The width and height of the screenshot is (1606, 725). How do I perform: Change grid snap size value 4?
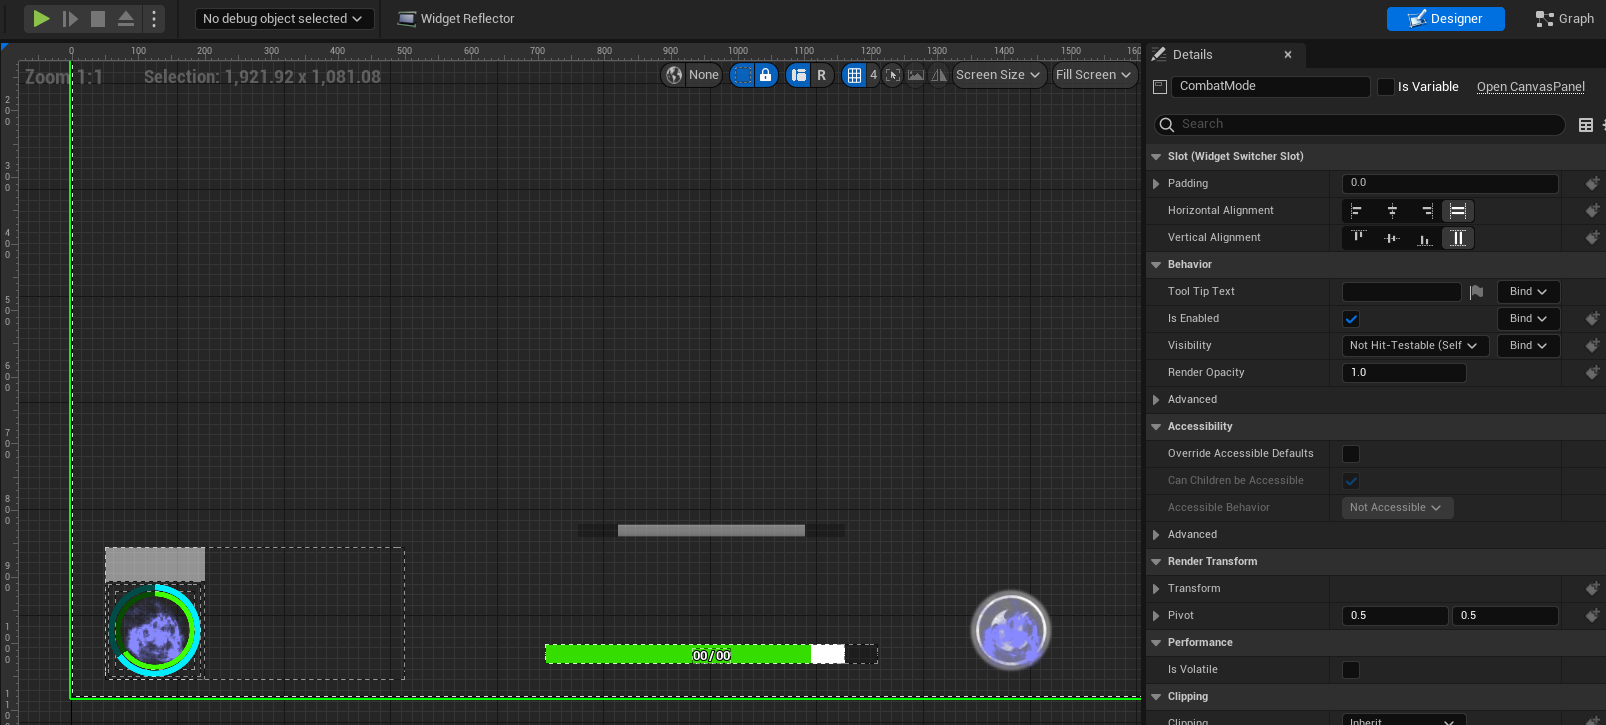(873, 75)
